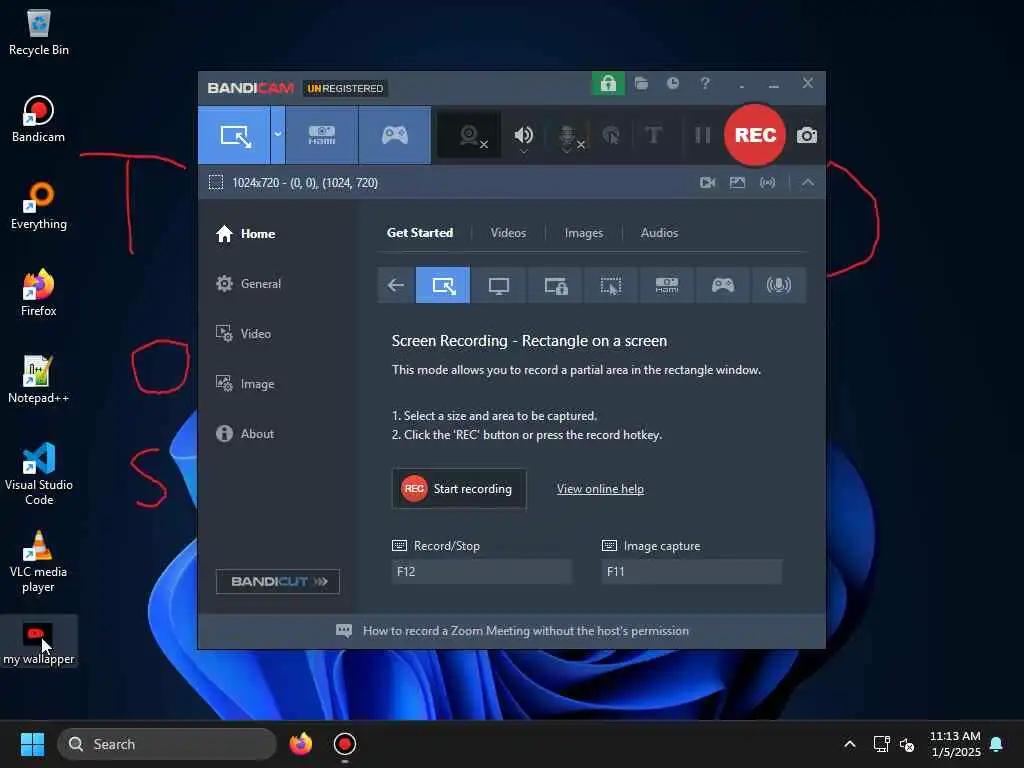This screenshot has height=768, width=1024.
Task: Switch to Images tab
Action: click(x=584, y=232)
